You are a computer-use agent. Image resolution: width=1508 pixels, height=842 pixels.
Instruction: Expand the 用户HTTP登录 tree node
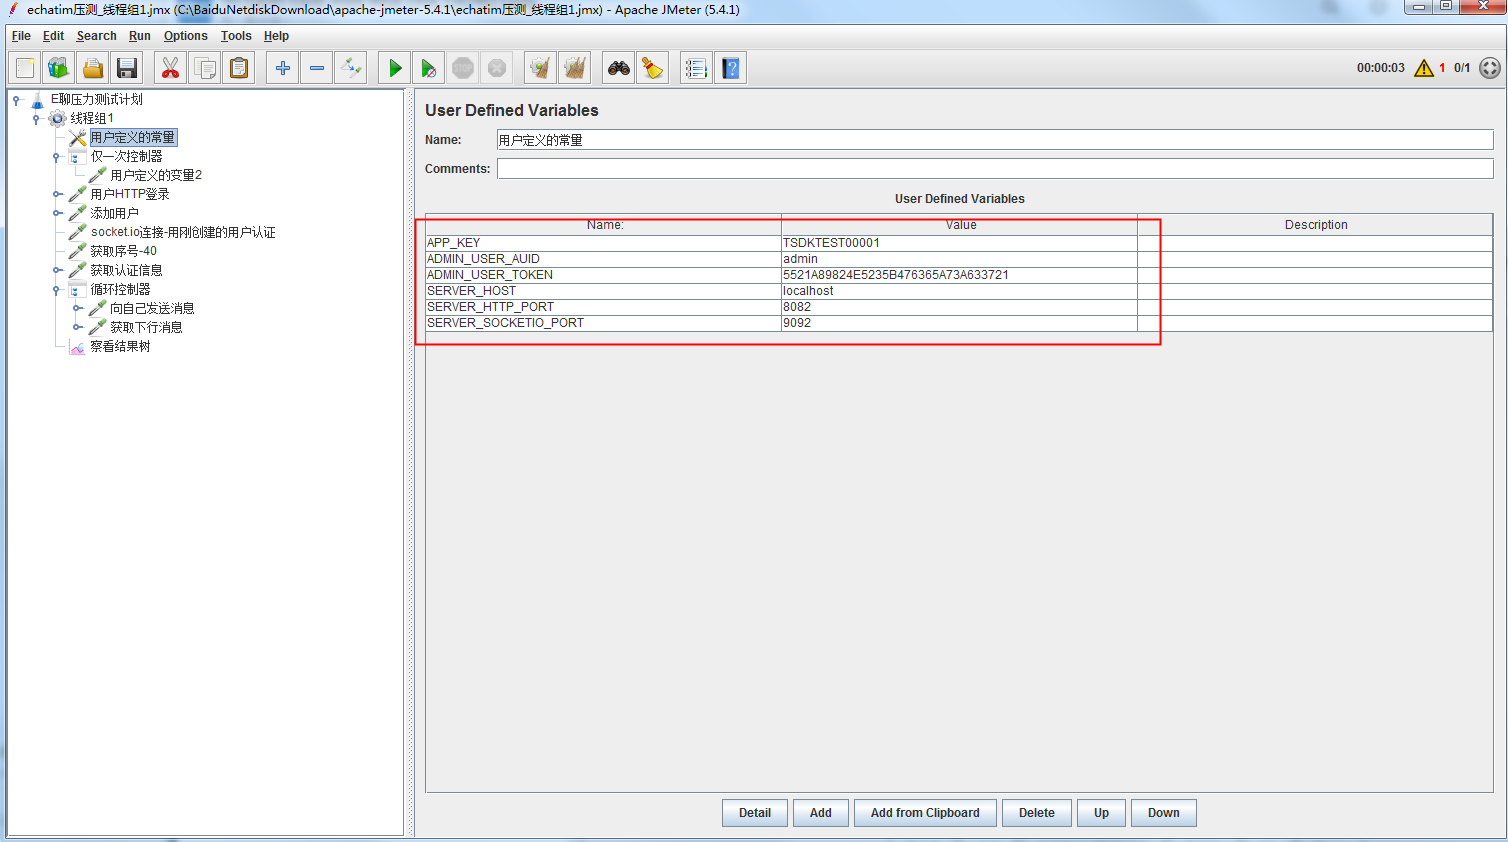[x=57, y=195]
